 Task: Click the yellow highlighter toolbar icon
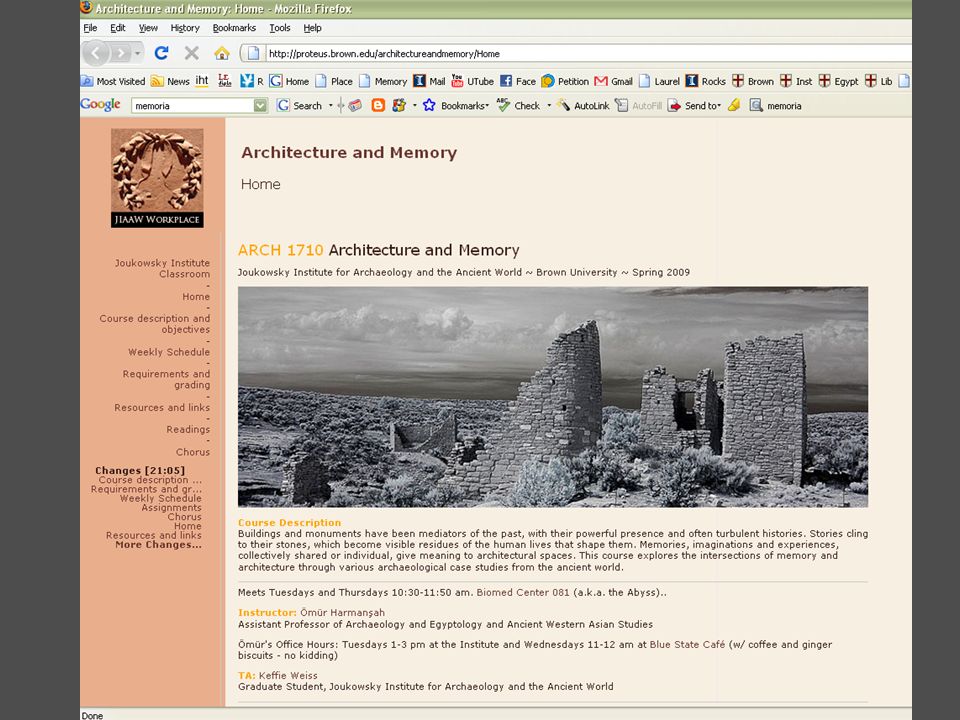(733, 105)
